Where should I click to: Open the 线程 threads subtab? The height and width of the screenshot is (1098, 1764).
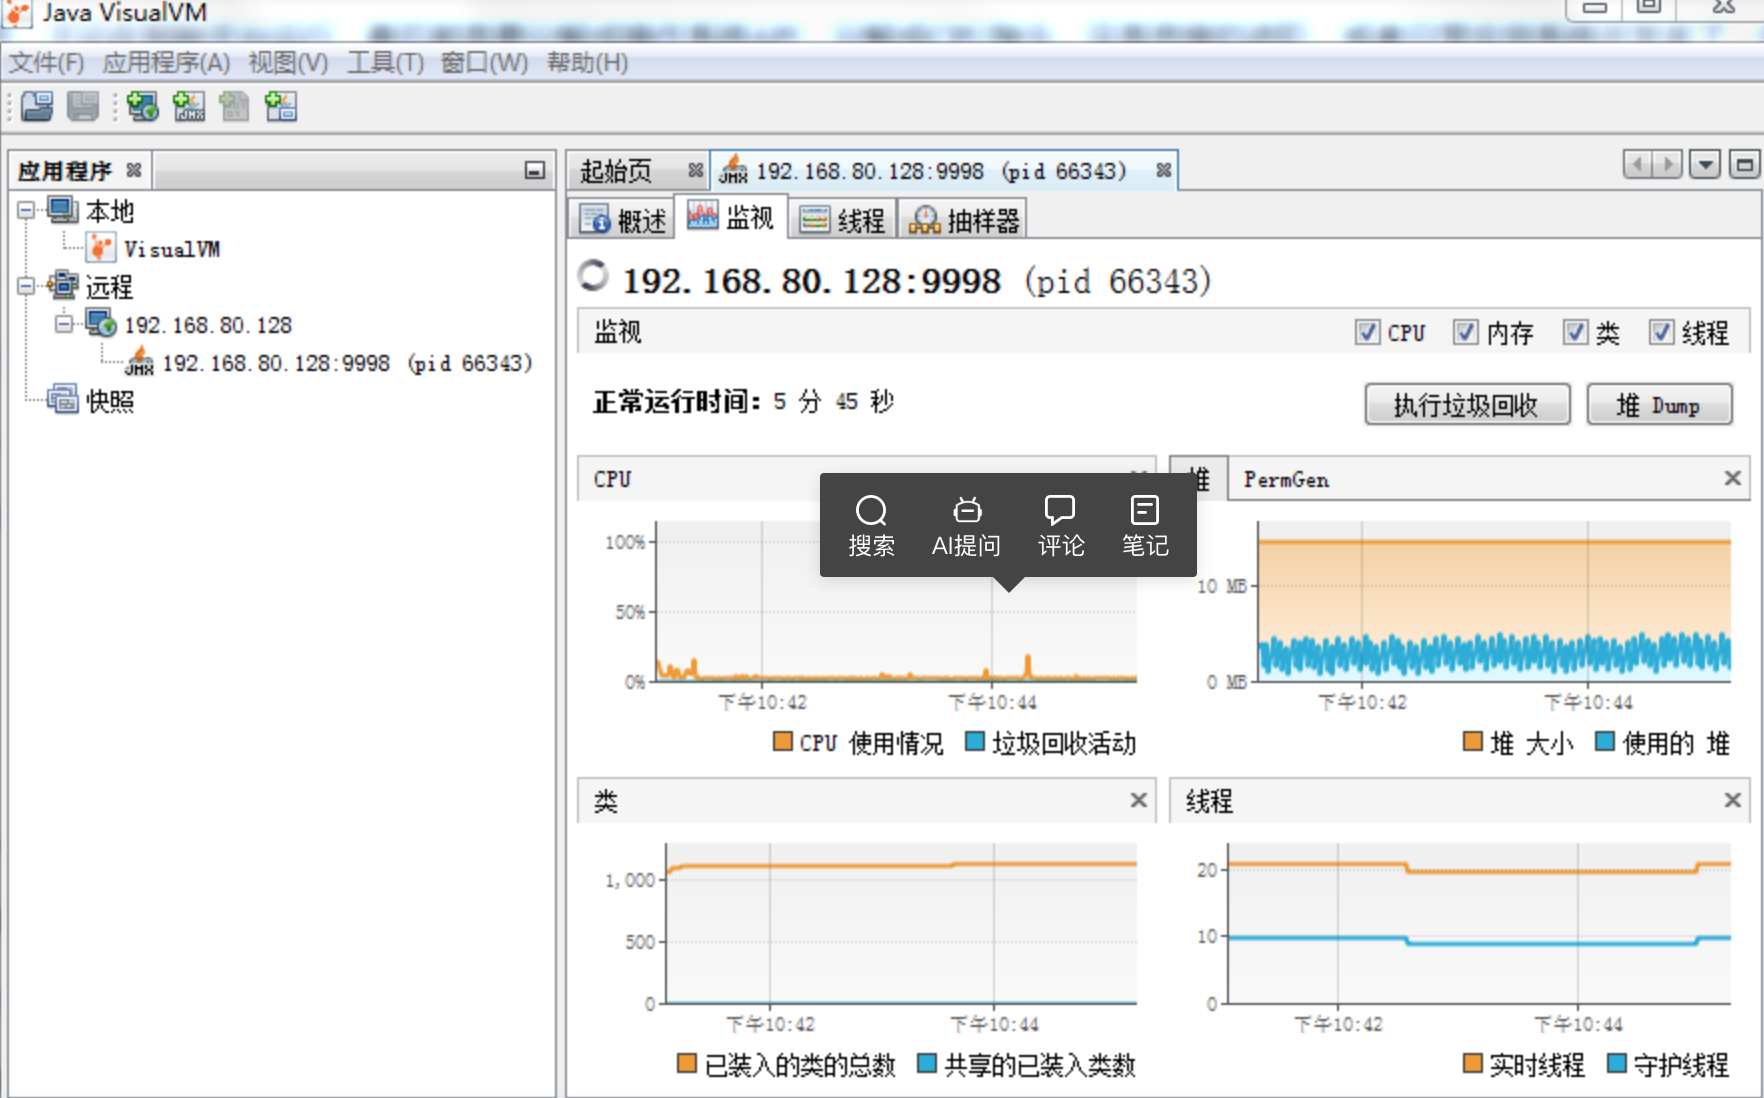tap(842, 219)
